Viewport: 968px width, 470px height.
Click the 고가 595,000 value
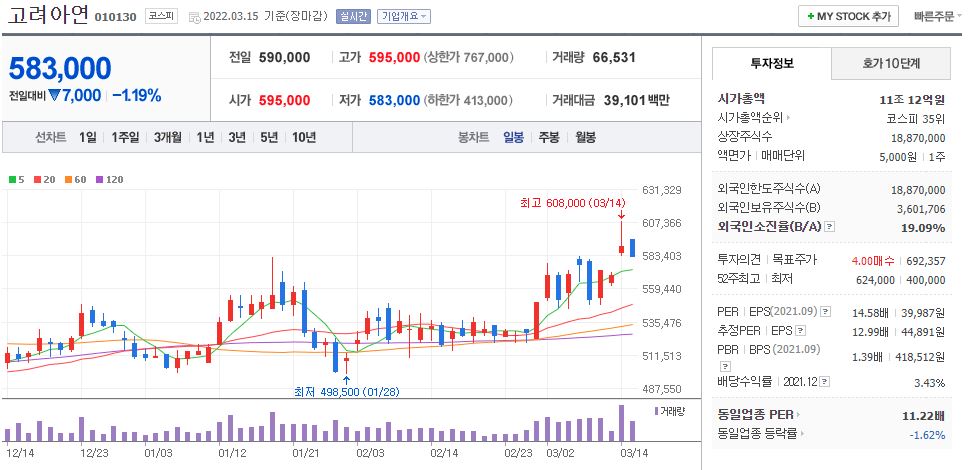pyautogui.click(x=394, y=58)
